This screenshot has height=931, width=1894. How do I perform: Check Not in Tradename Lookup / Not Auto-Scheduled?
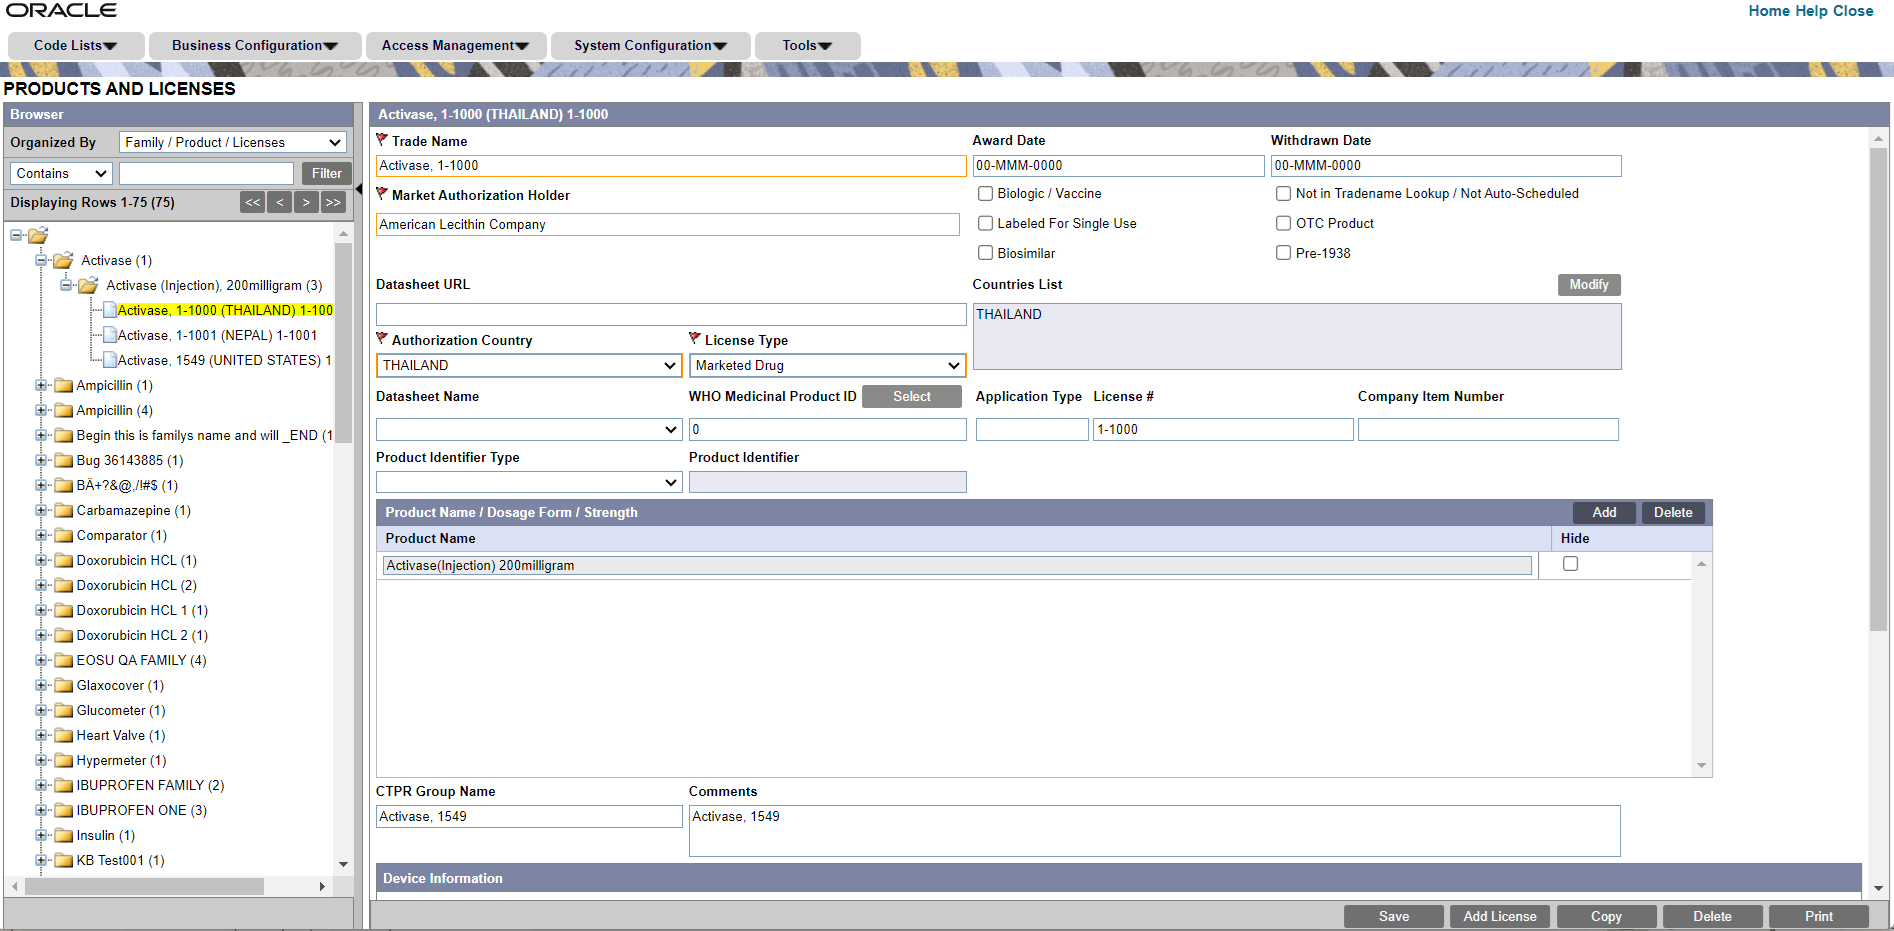[1284, 193]
